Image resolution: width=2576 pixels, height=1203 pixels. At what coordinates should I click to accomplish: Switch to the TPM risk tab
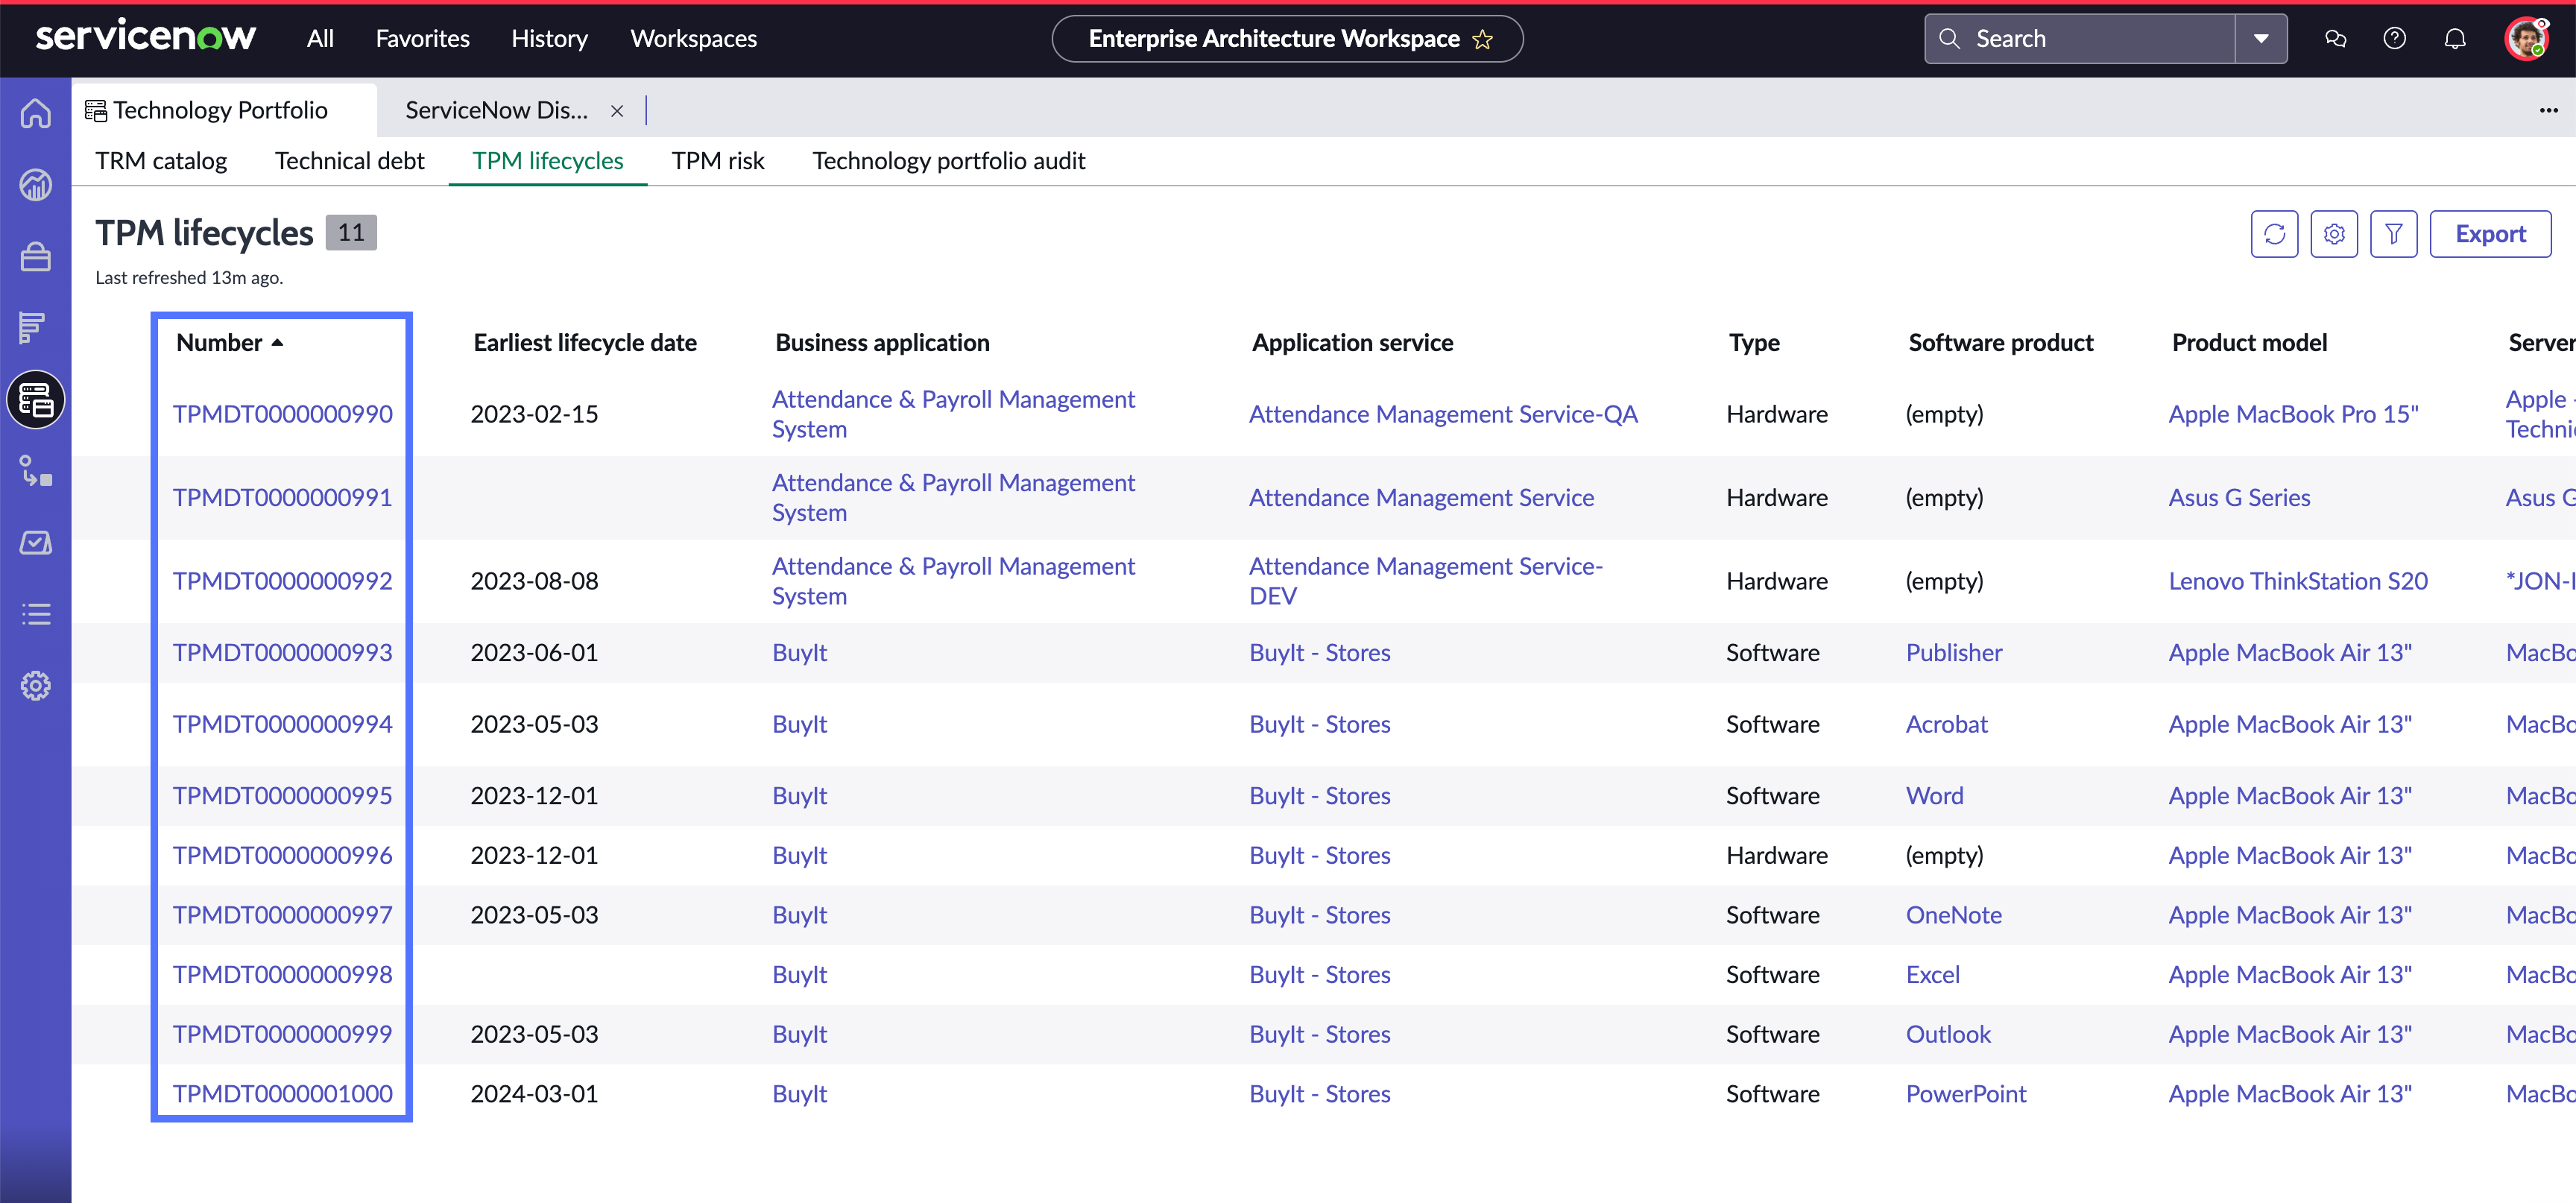[717, 161]
